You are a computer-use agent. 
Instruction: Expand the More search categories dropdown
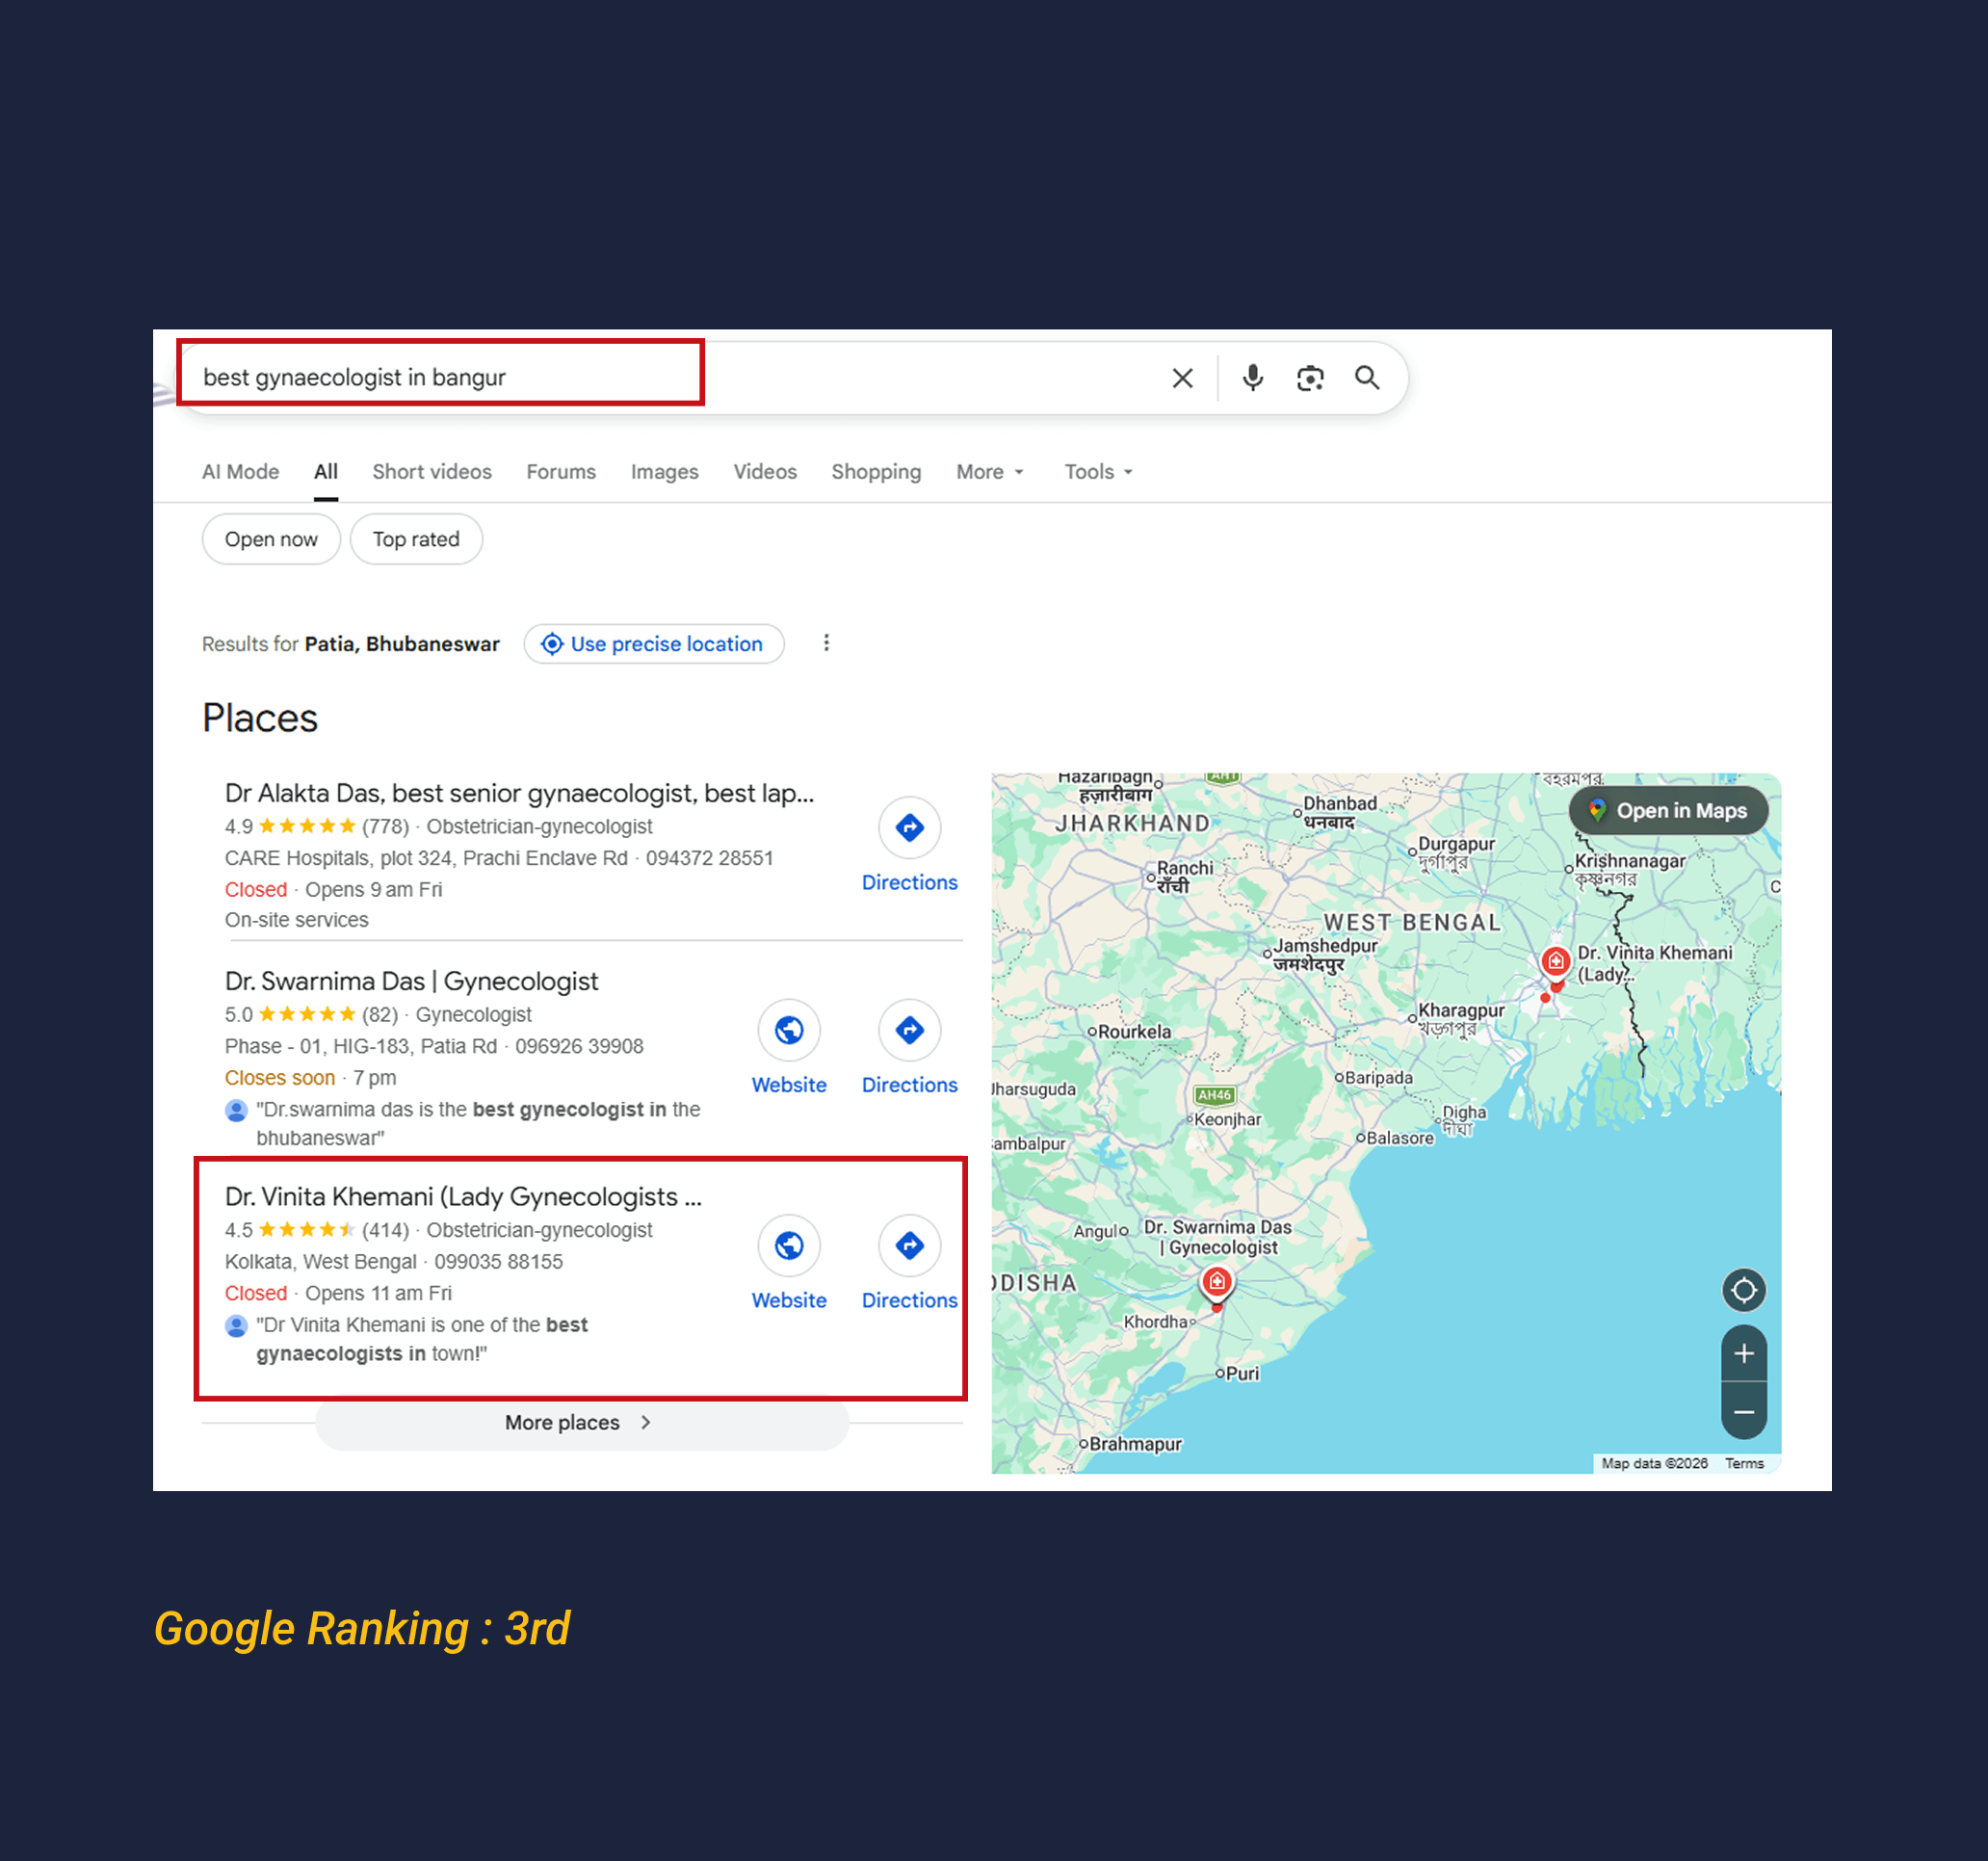click(989, 472)
